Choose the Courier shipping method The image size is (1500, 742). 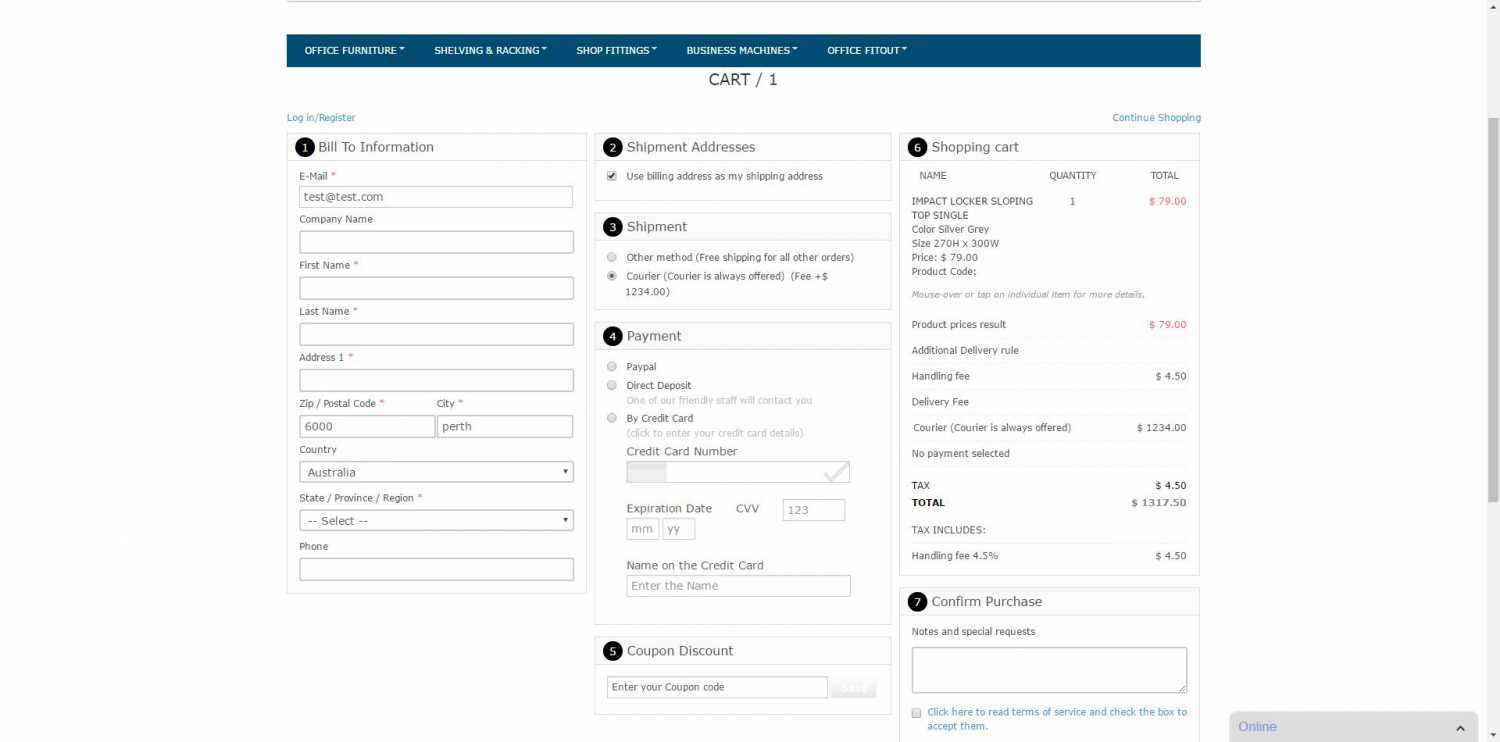(612, 276)
